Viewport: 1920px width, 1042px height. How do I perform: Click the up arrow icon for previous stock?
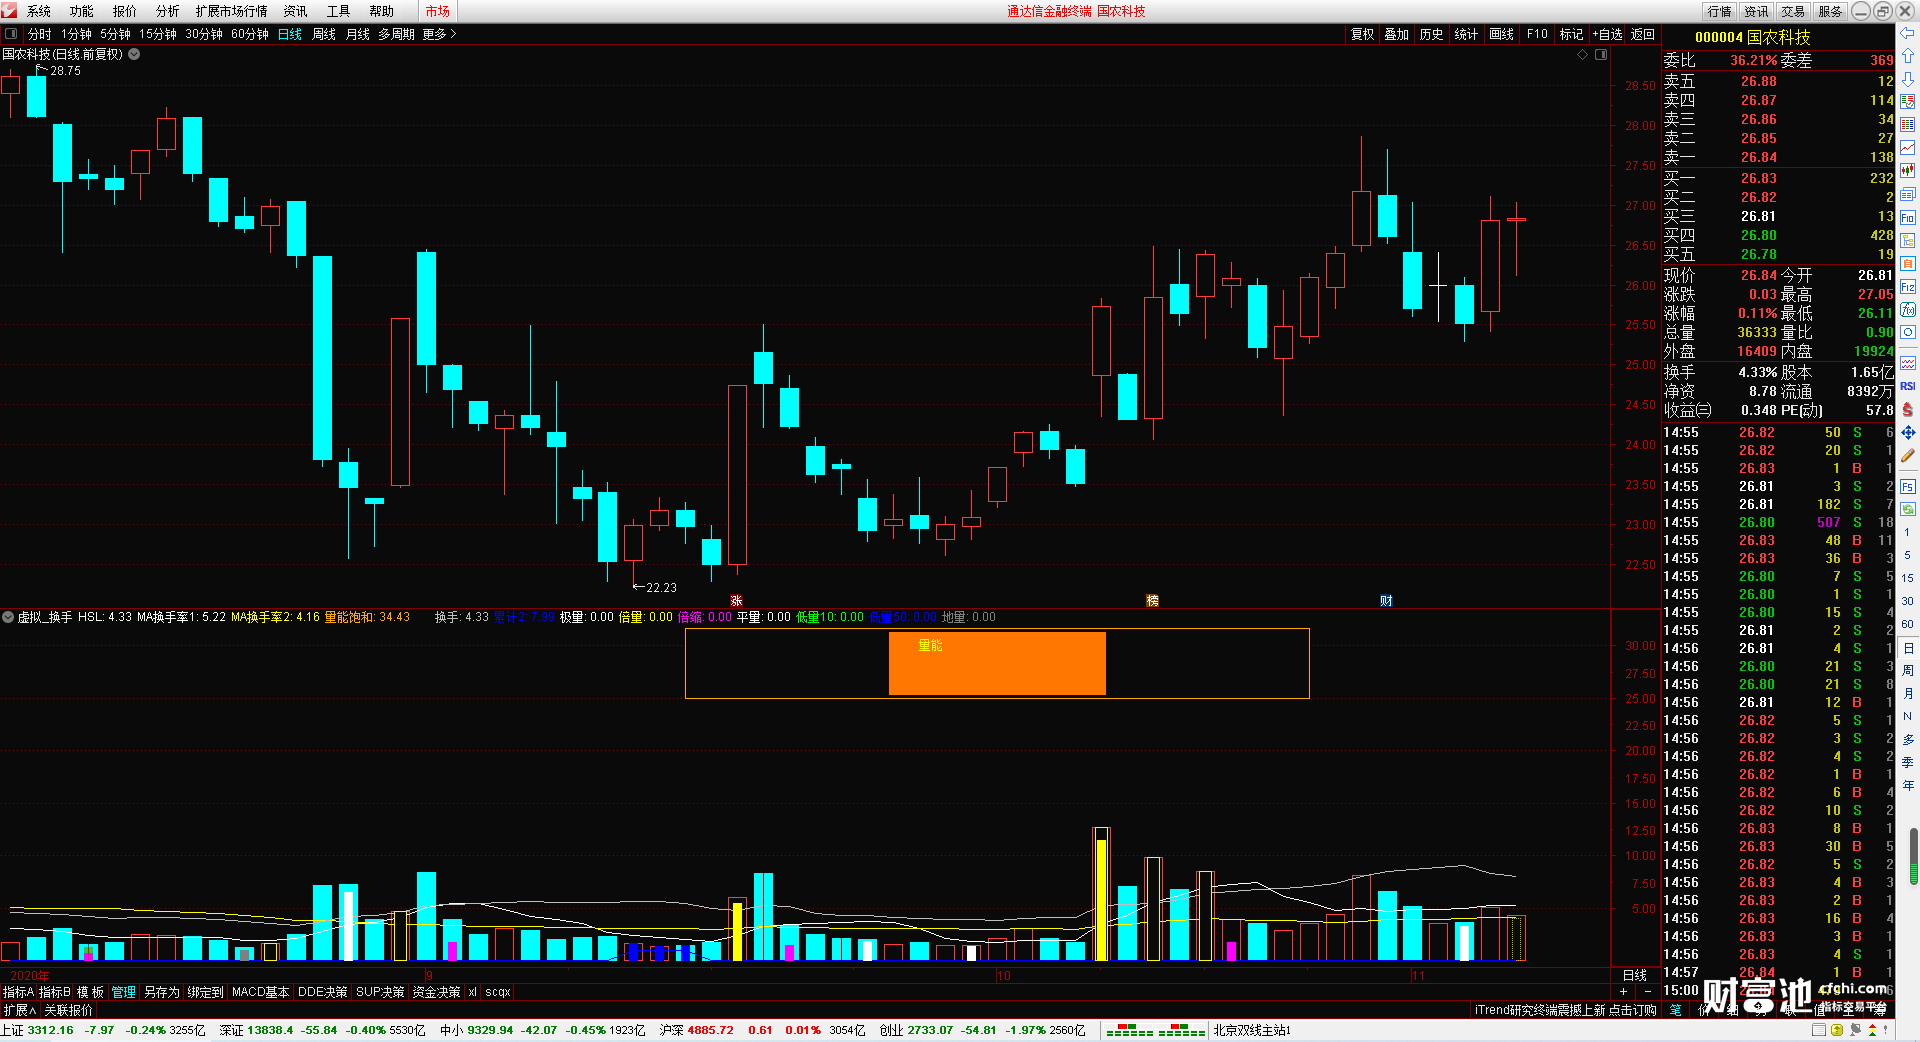pos(1908,56)
